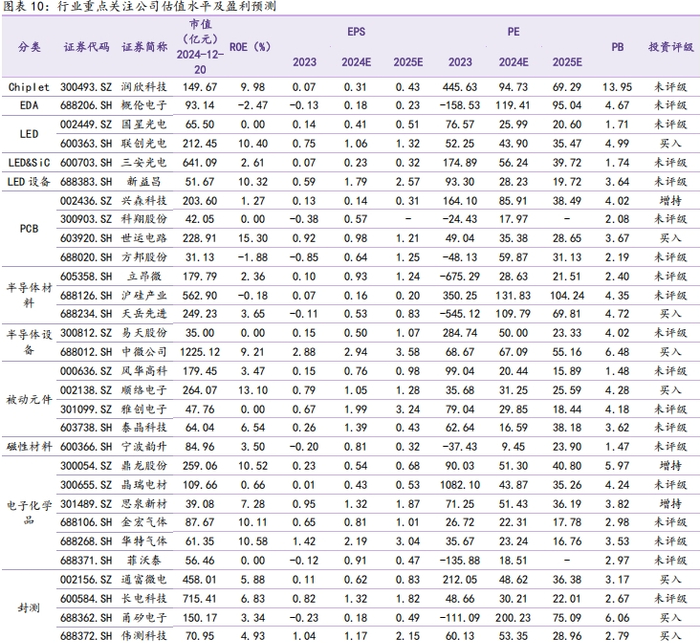Click rating '买入' for 世运电路
The width and height of the screenshot is (700, 643).
coord(671,238)
